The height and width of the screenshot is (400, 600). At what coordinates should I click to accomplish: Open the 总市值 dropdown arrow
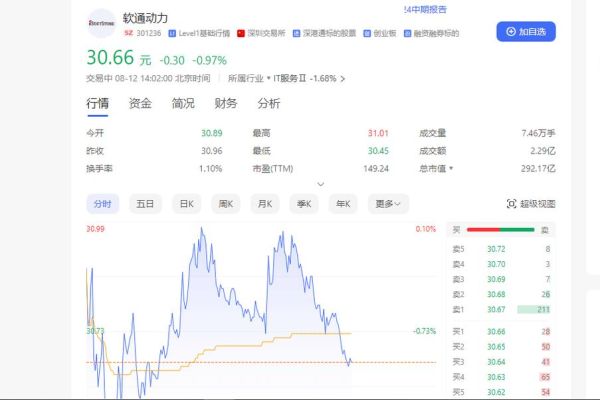pyautogui.click(x=451, y=168)
